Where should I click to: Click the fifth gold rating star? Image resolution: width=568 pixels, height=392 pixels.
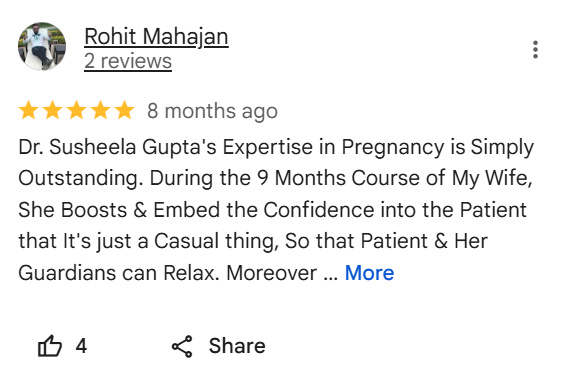(124, 110)
